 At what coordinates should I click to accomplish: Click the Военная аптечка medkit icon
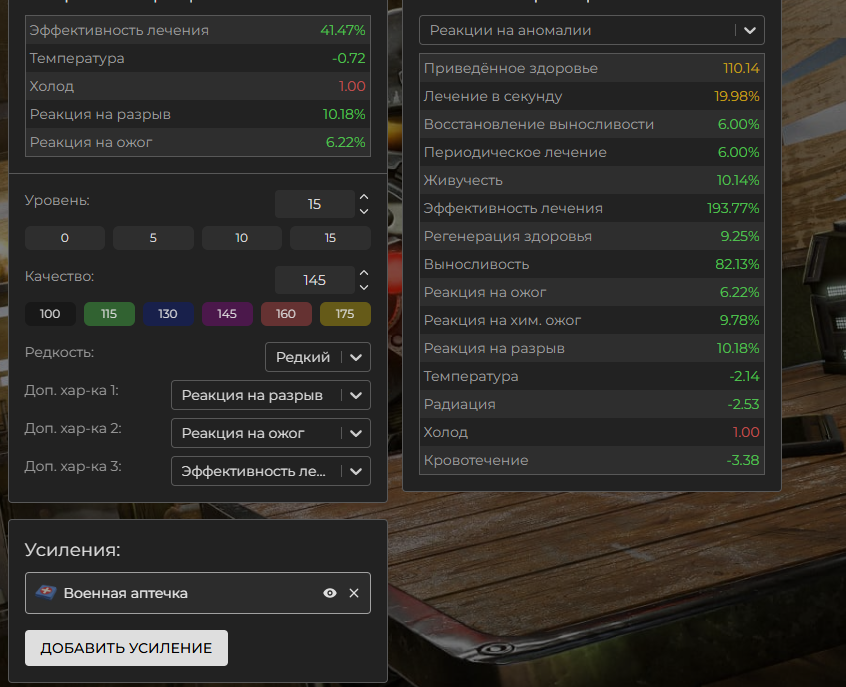tap(45, 593)
